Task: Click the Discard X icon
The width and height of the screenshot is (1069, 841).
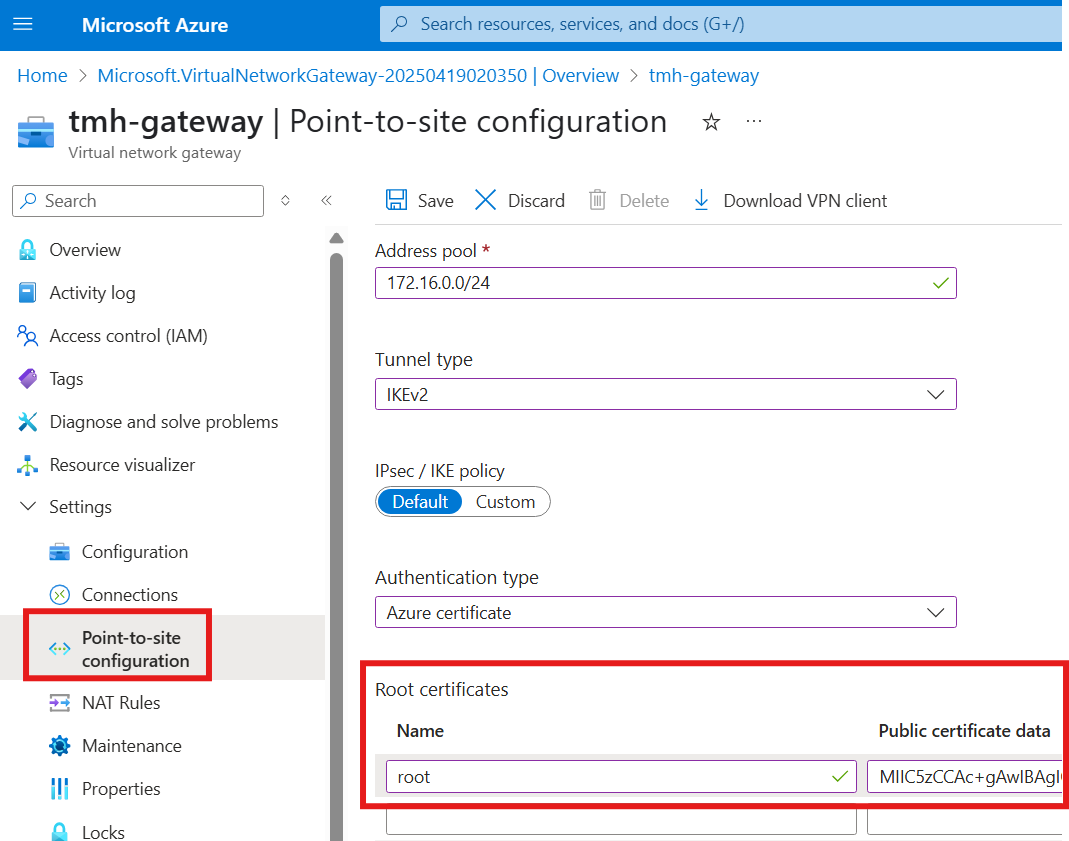Action: (485, 200)
